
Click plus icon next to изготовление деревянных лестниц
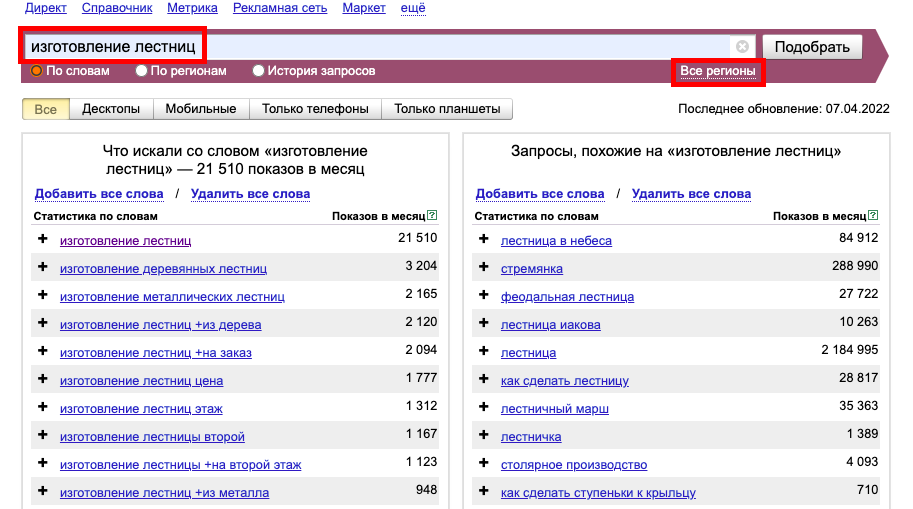click(x=43, y=268)
